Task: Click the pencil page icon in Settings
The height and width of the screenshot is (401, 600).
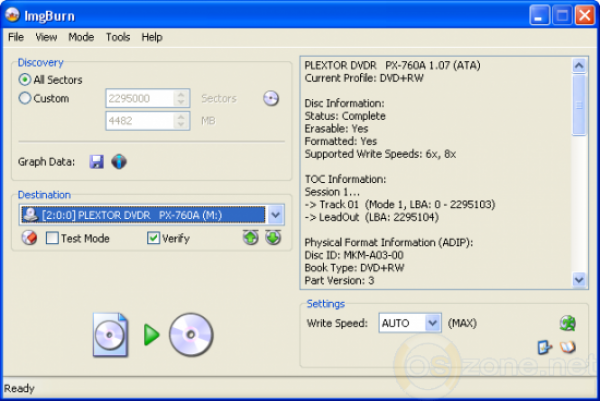Action: point(545,347)
